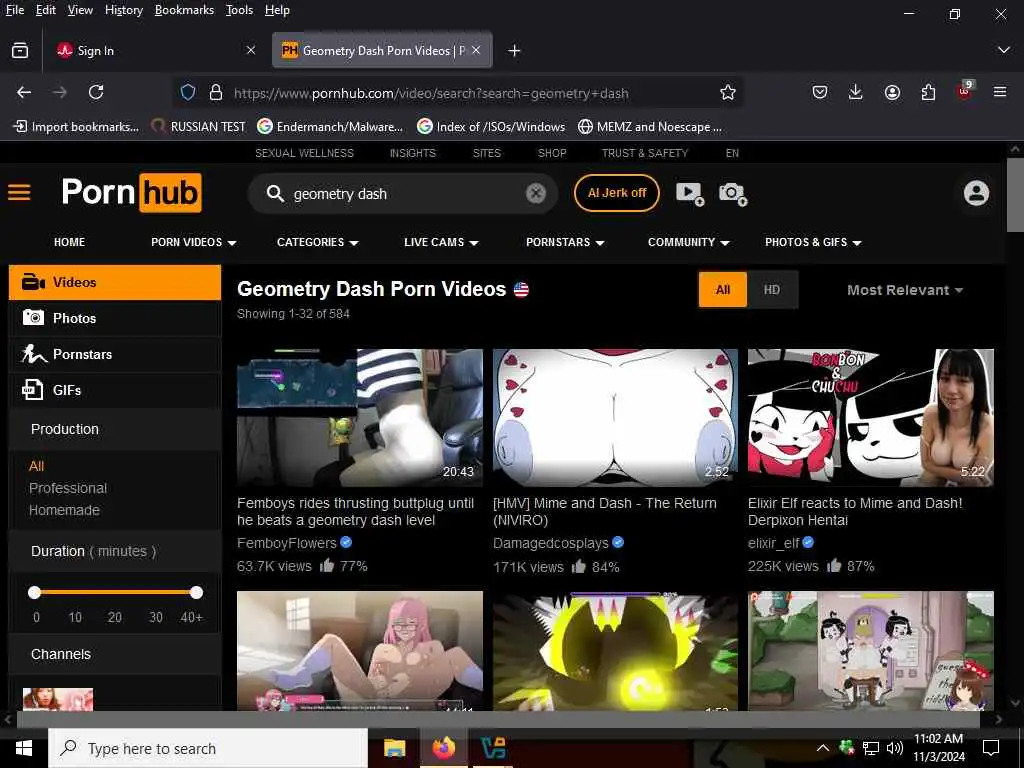Select the Photos sidebar tab
Image resolution: width=1024 pixels, height=768 pixels.
click(x=115, y=318)
